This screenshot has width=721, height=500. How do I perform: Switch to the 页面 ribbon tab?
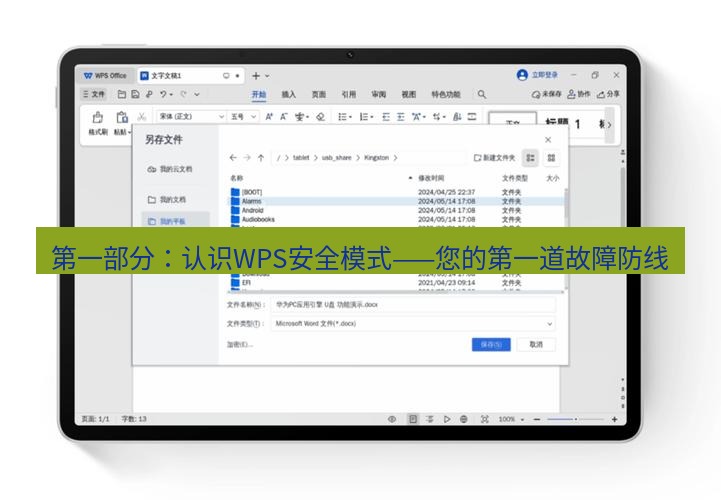click(319, 94)
